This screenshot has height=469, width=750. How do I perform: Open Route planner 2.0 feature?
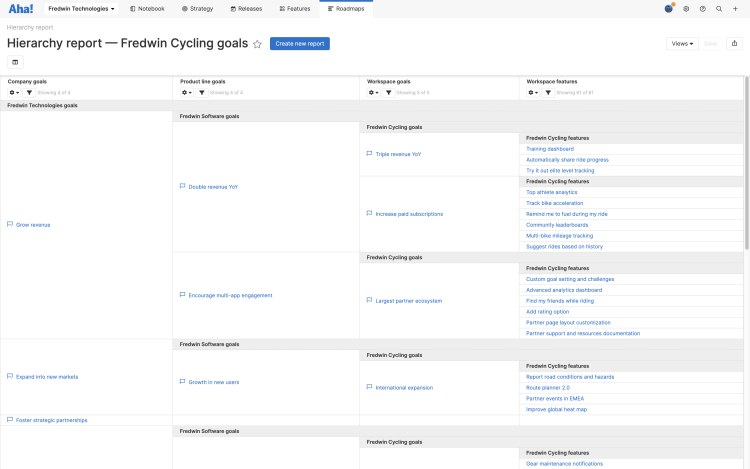pos(548,388)
